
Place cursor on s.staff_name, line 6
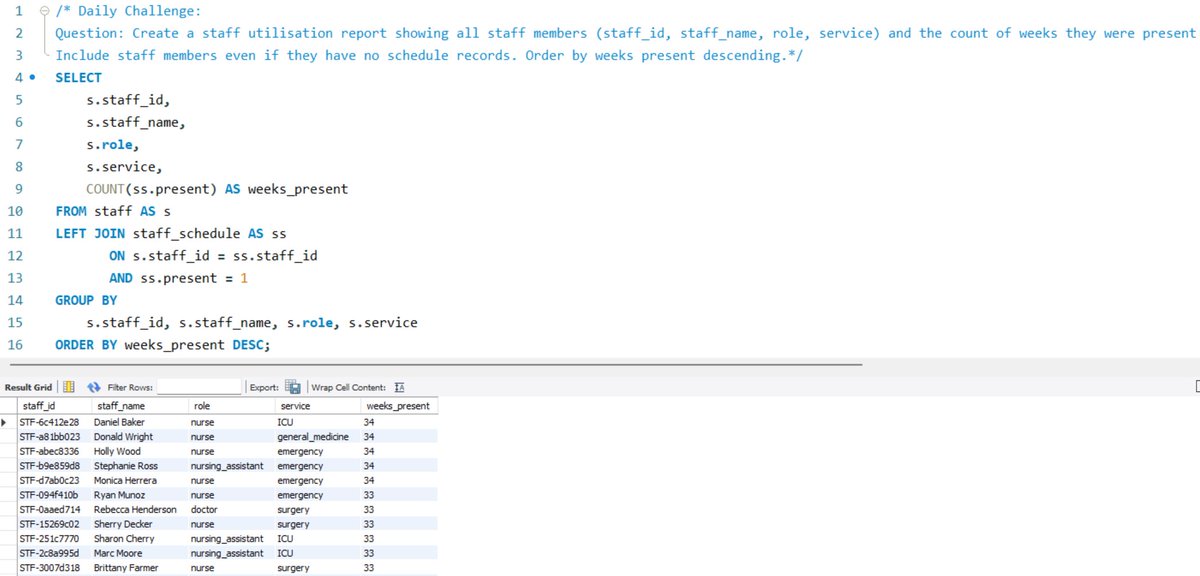pos(136,122)
